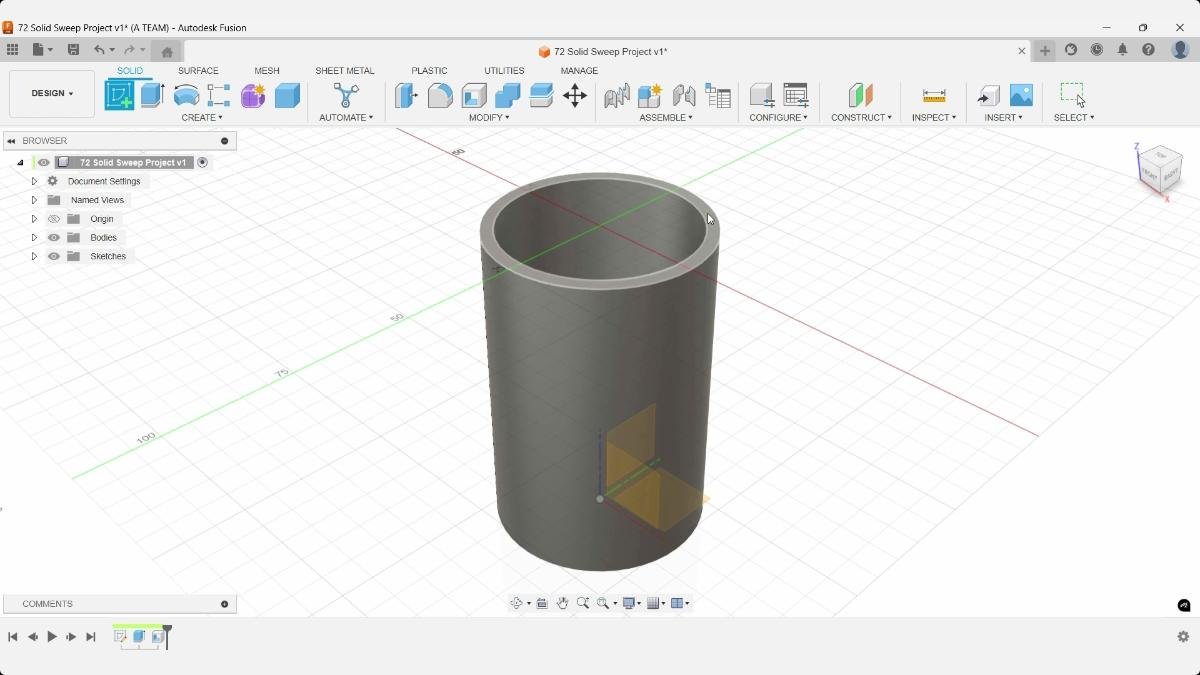
Task: Switch to the PLASTIC tab
Action: (429, 71)
